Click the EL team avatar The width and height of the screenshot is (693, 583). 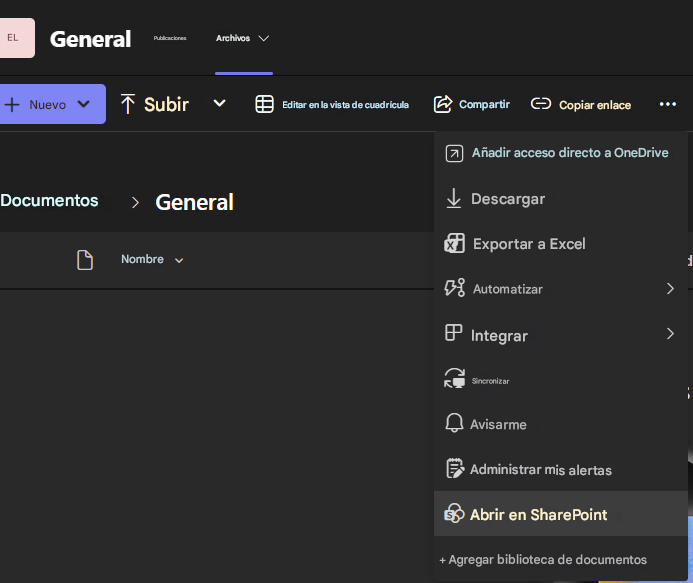coord(17,38)
